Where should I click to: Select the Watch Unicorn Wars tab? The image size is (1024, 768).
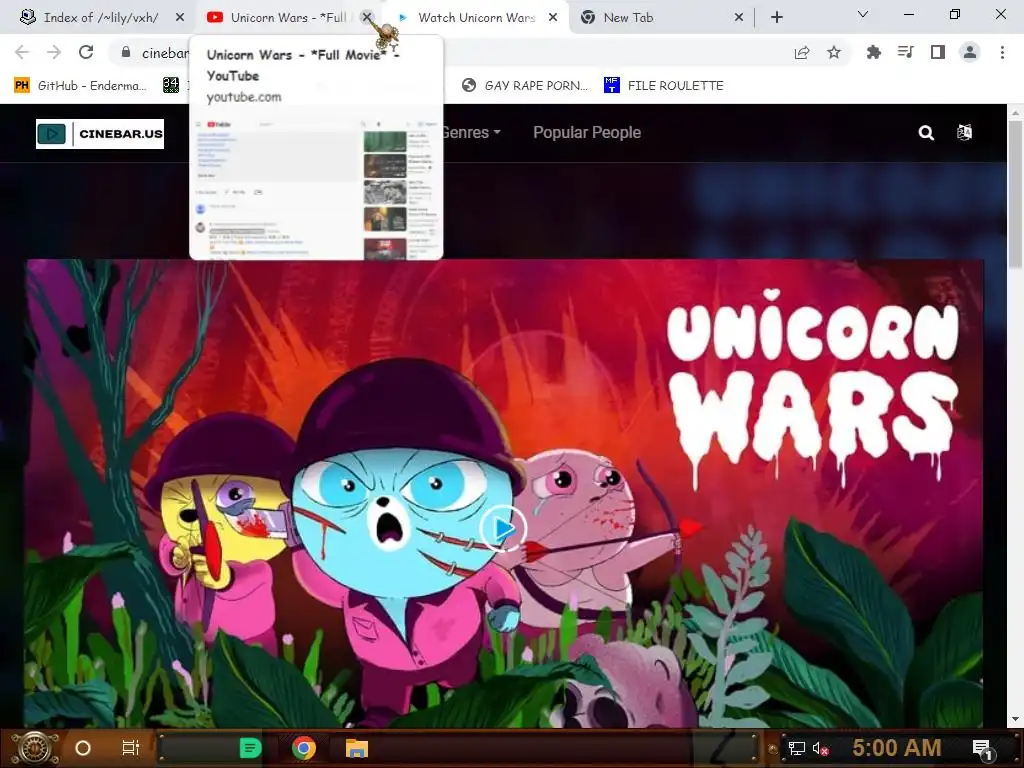point(477,18)
